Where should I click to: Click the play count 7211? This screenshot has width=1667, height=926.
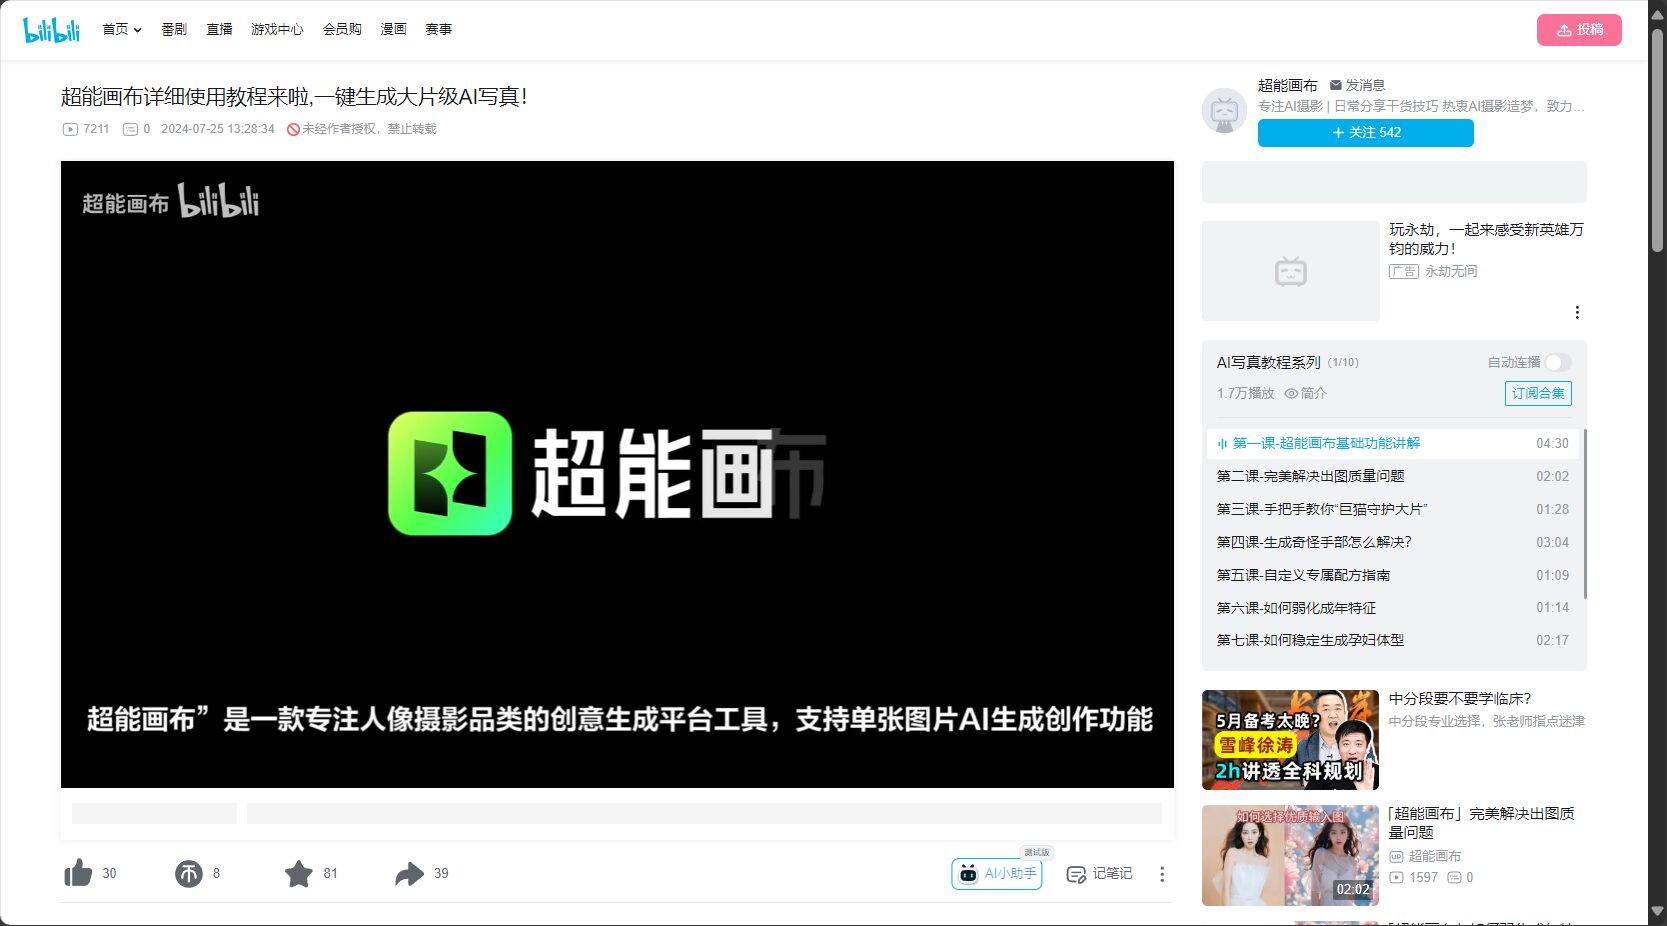(x=86, y=129)
